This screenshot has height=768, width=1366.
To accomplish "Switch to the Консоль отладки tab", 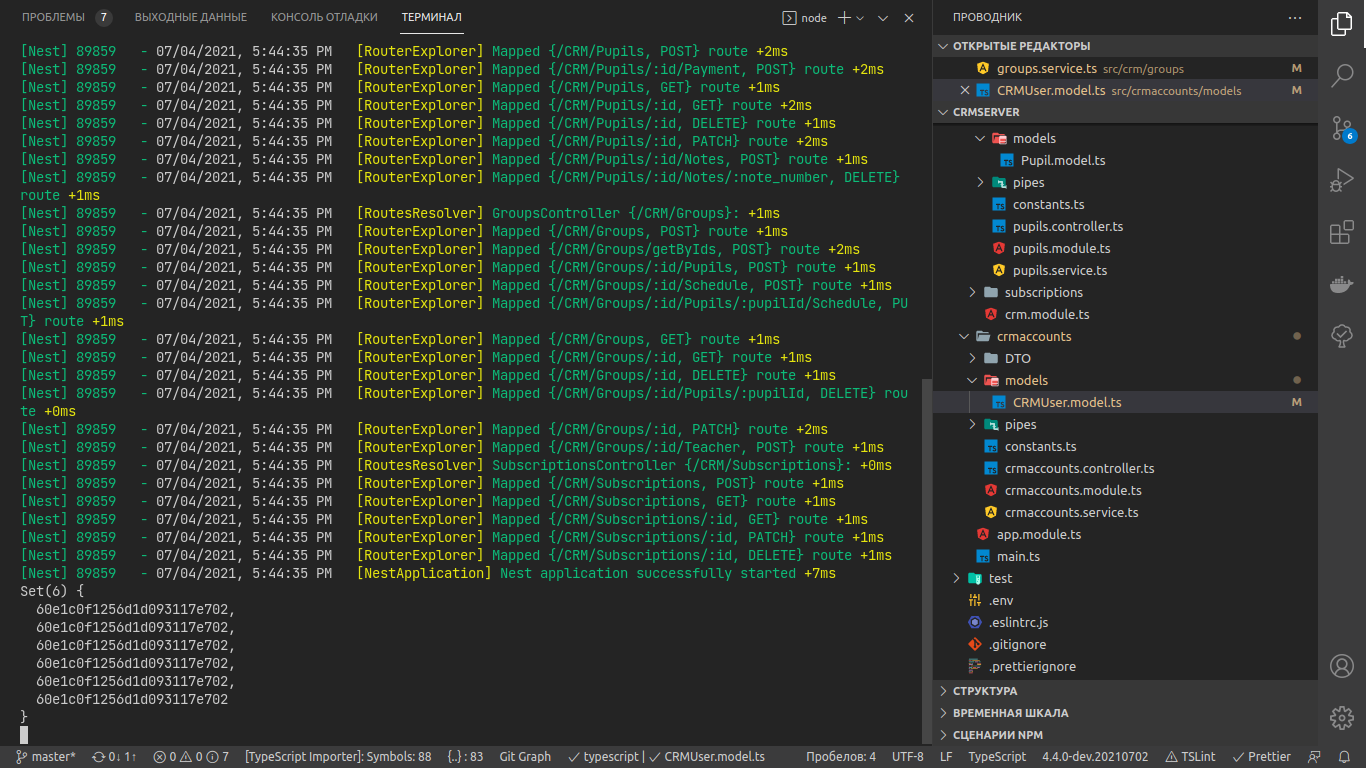I will (324, 17).
